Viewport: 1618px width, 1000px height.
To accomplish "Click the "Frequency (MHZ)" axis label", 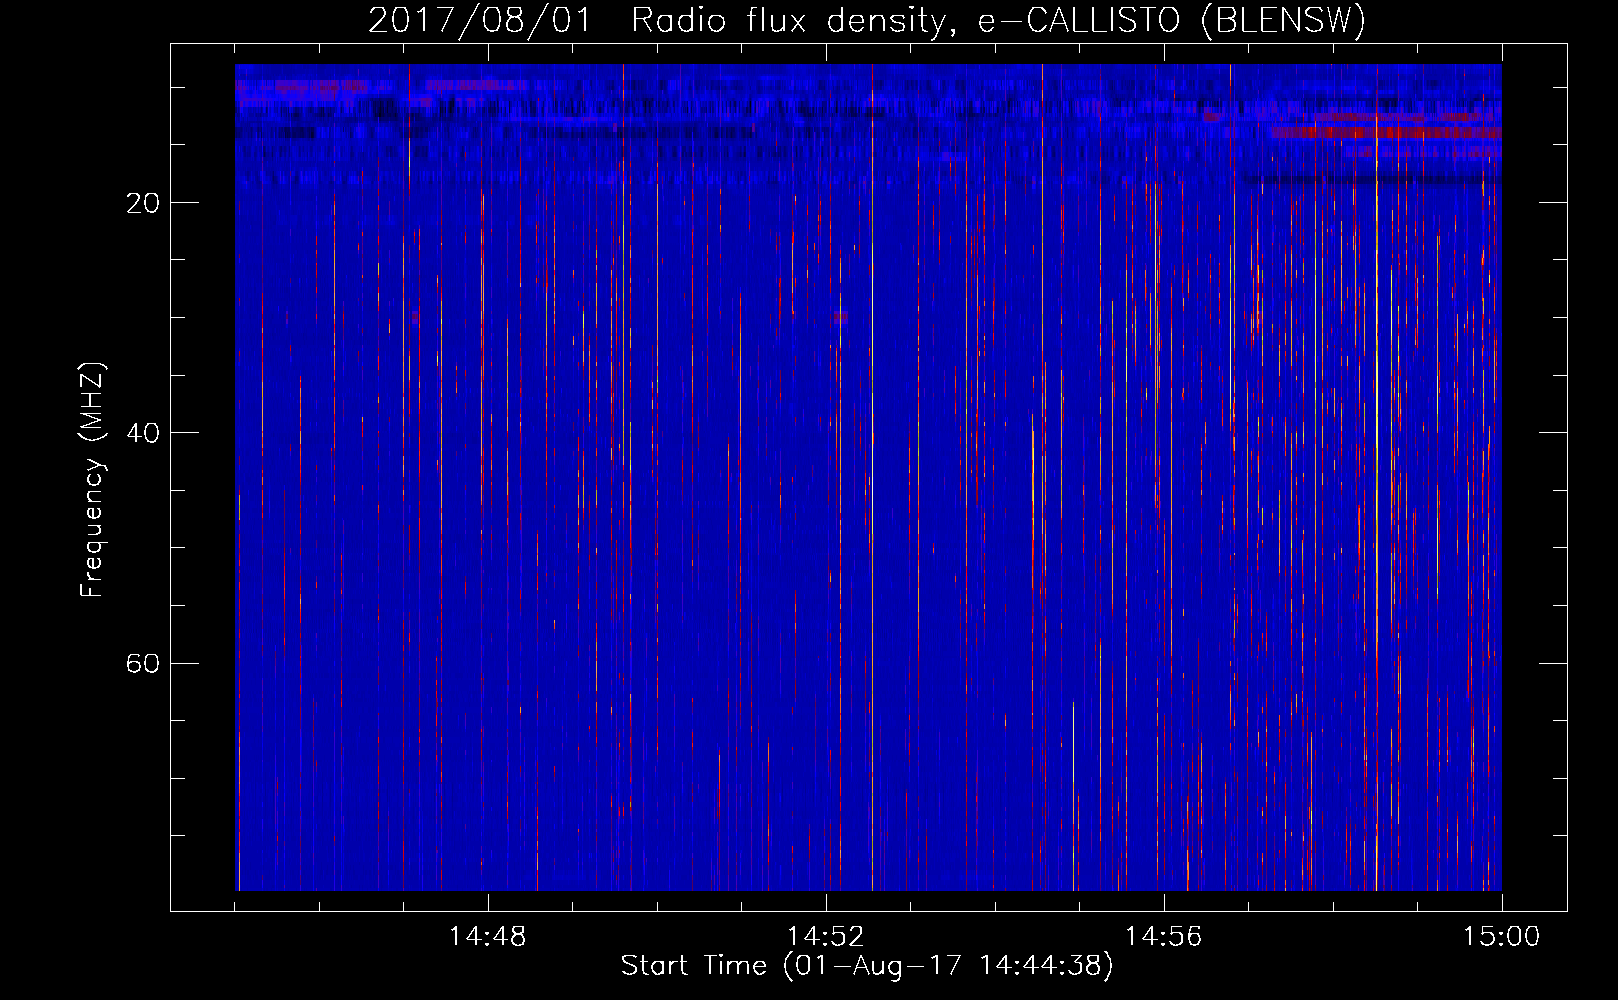I will pos(92,480).
